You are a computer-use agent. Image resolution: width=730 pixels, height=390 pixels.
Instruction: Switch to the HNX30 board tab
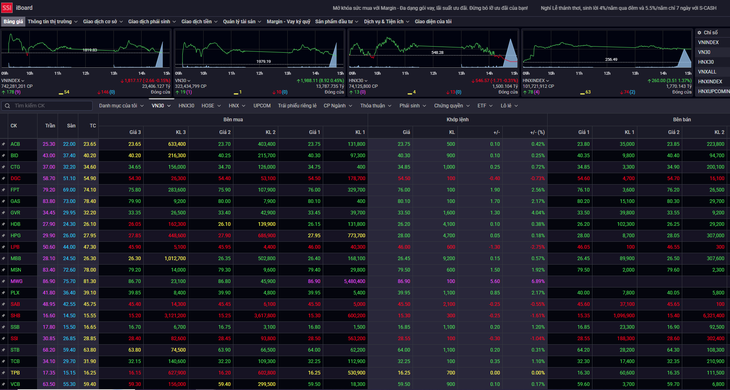point(186,106)
